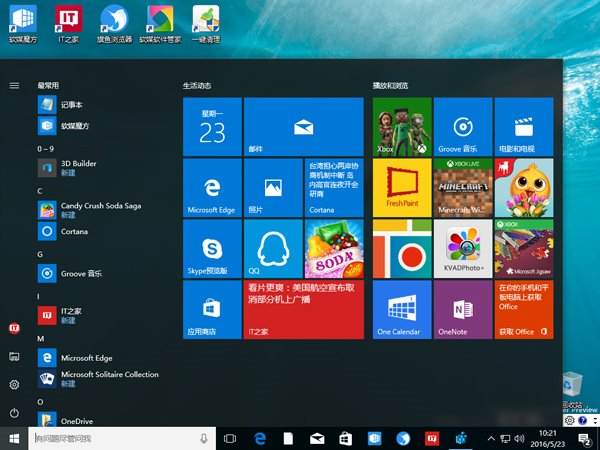Click the 播放和浏览 group header

point(390,85)
